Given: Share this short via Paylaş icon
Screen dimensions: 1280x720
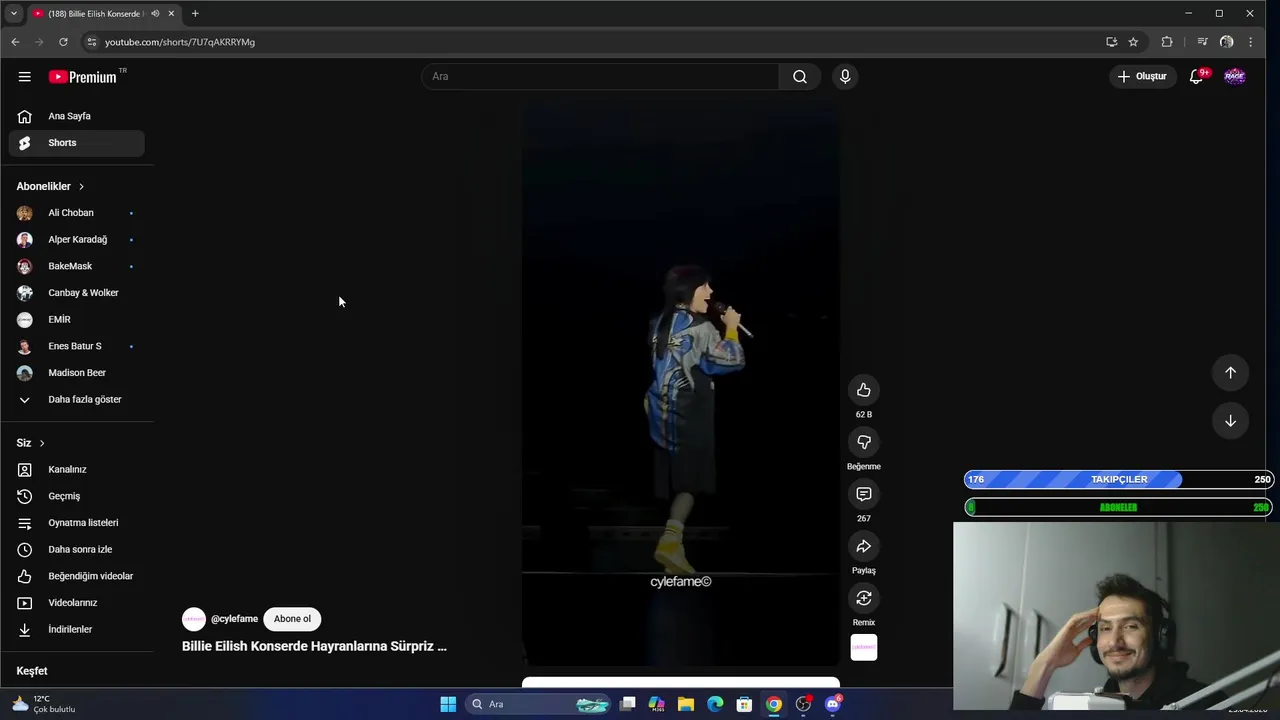Looking at the screenshot, I should [x=864, y=546].
